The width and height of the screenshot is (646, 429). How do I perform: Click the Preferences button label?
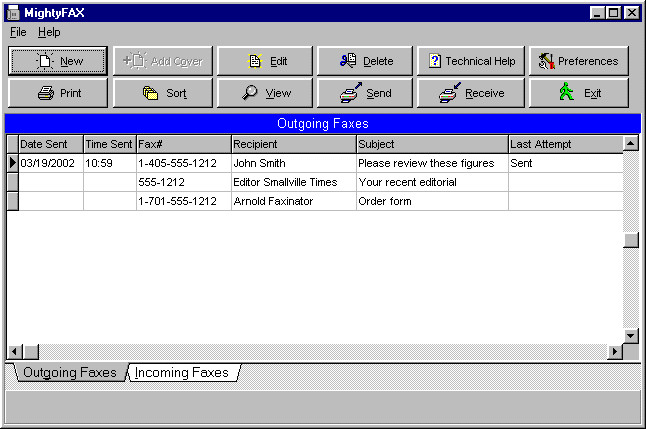[588, 61]
